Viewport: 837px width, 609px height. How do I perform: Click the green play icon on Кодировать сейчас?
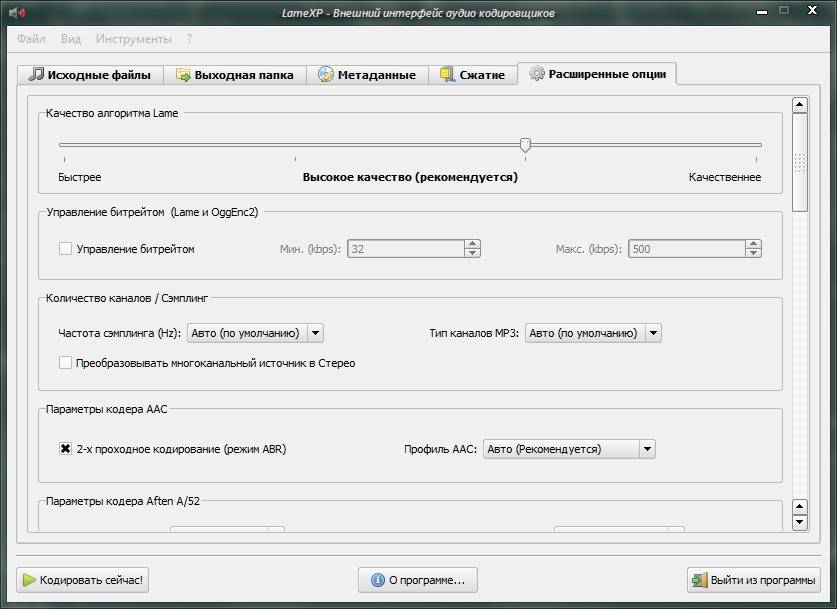tap(29, 580)
